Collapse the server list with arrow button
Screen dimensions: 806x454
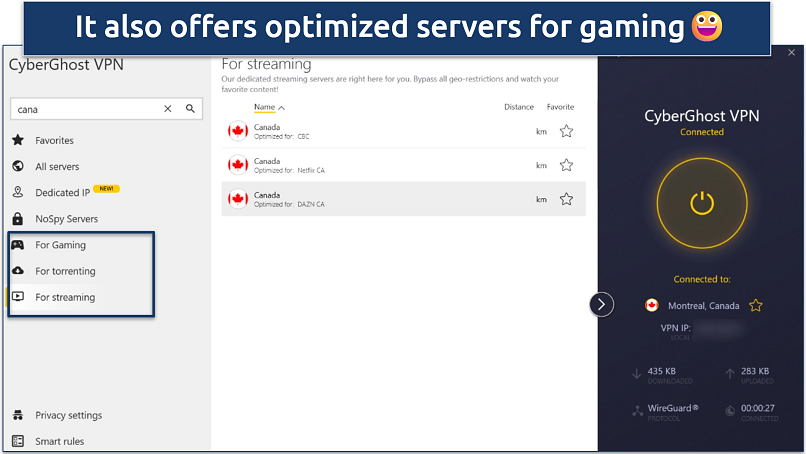click(601, 305)
